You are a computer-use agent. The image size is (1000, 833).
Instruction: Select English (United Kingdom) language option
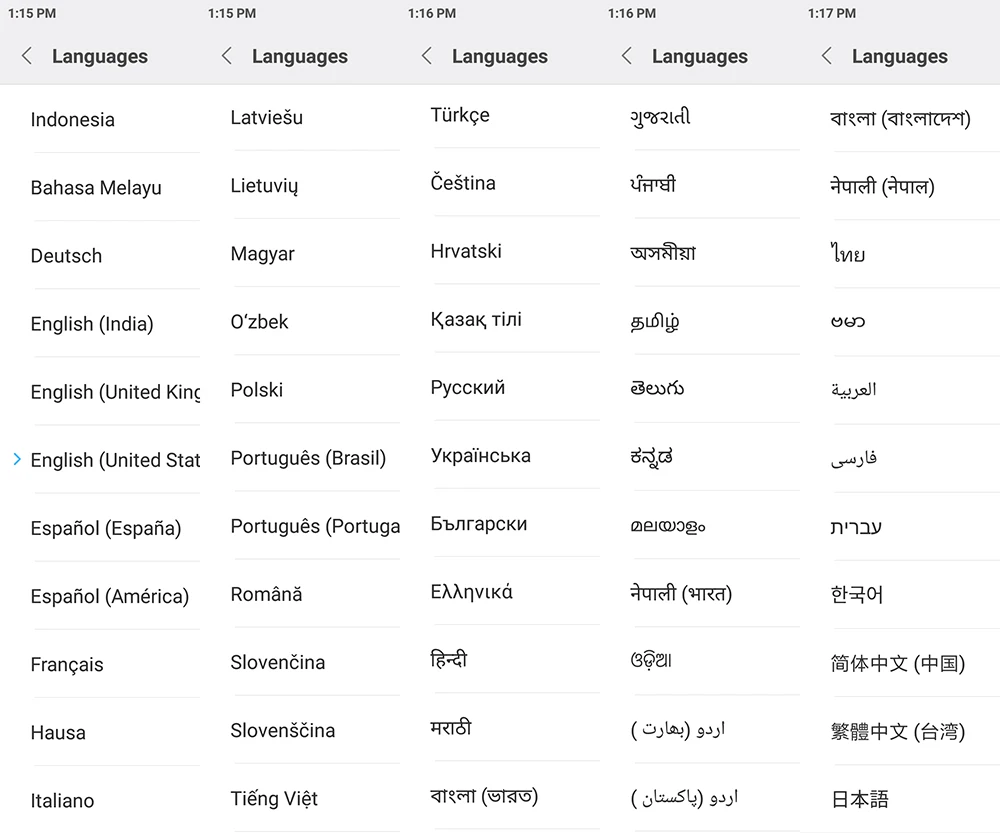(115, 392)
